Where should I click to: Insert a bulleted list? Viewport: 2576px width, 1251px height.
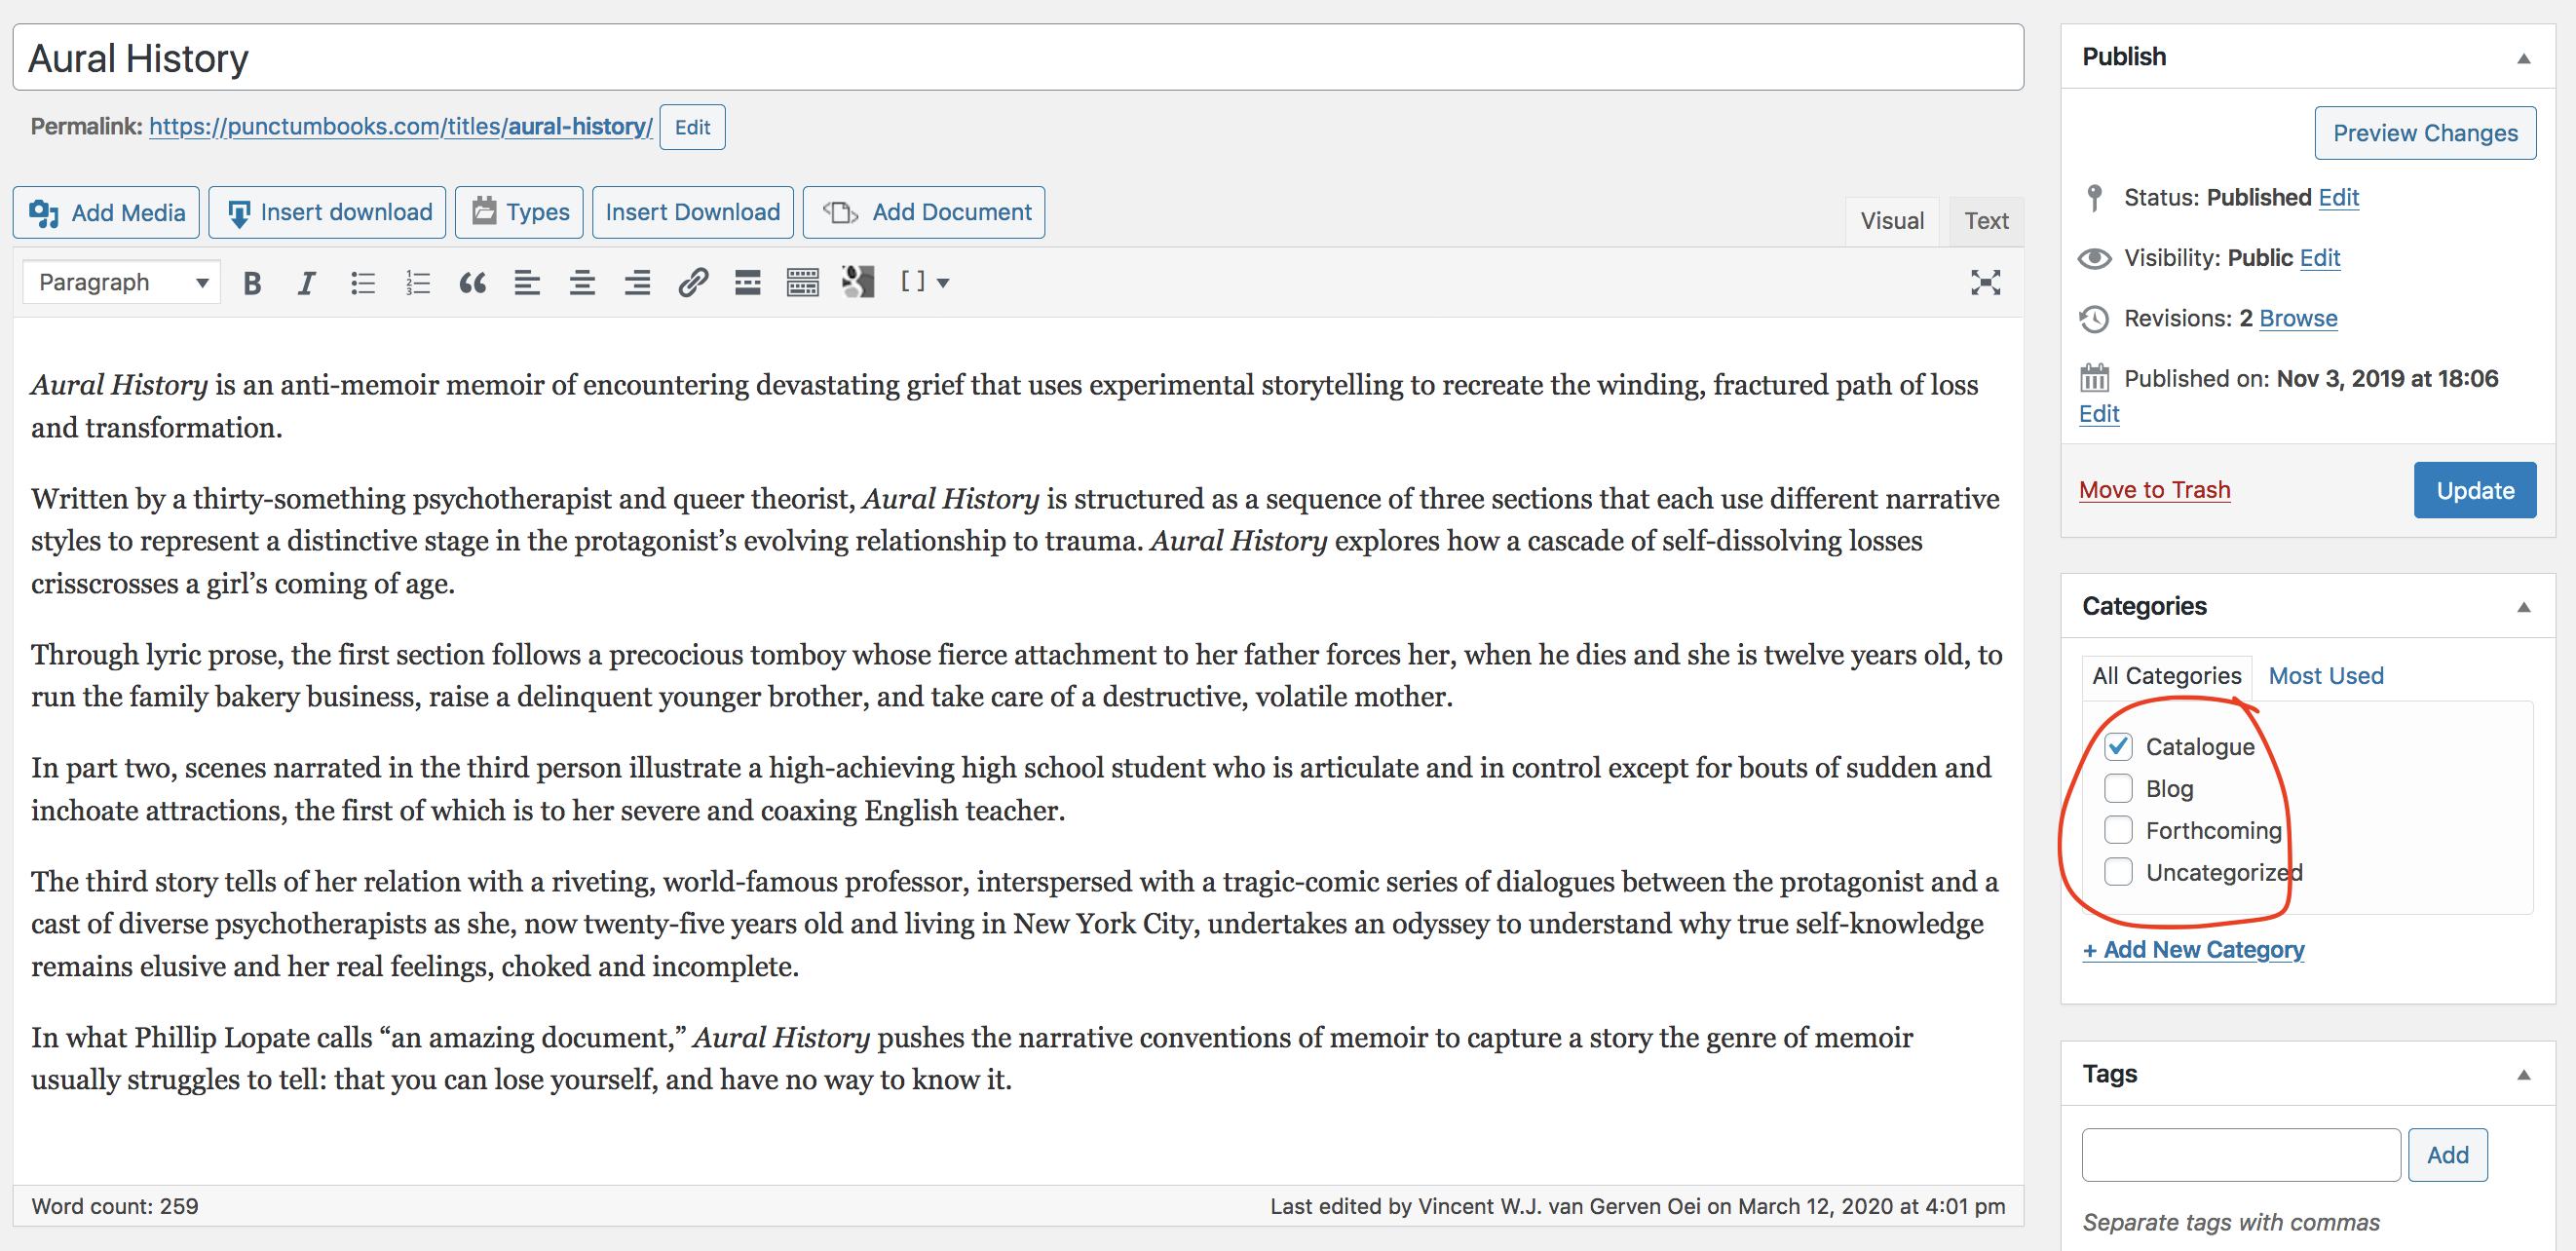point(362,283)
